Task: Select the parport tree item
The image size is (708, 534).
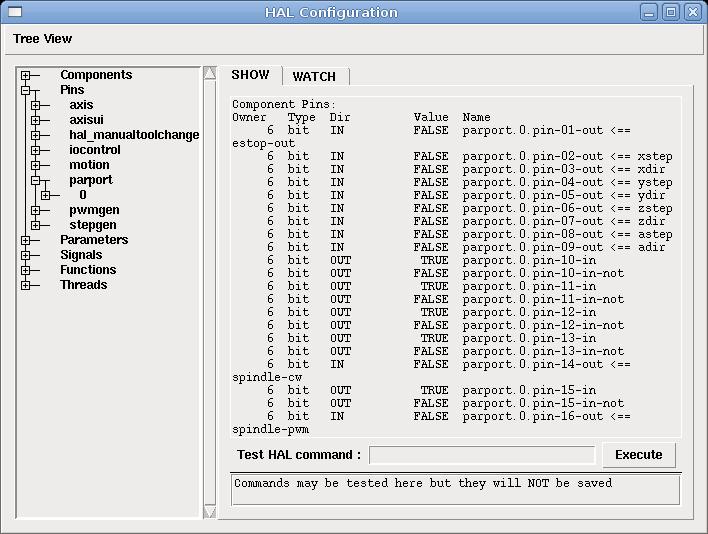Action: 91,180
